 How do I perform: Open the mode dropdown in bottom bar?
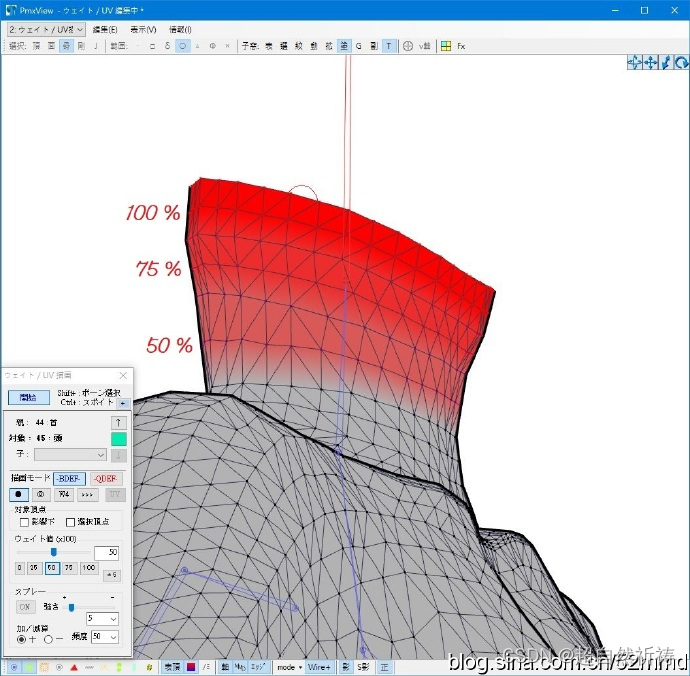(288, 666)
